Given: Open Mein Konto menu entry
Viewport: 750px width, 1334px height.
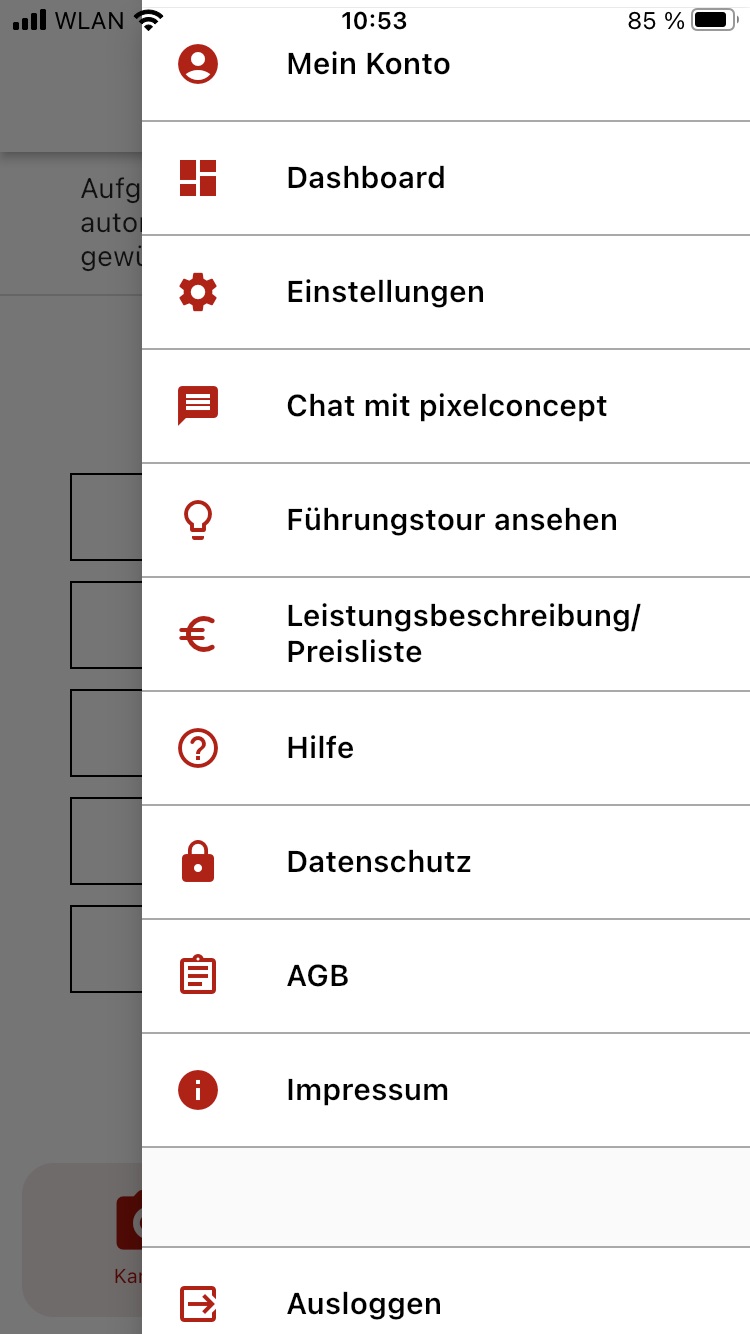Looking at the screenshot, I should pos(368,64).
